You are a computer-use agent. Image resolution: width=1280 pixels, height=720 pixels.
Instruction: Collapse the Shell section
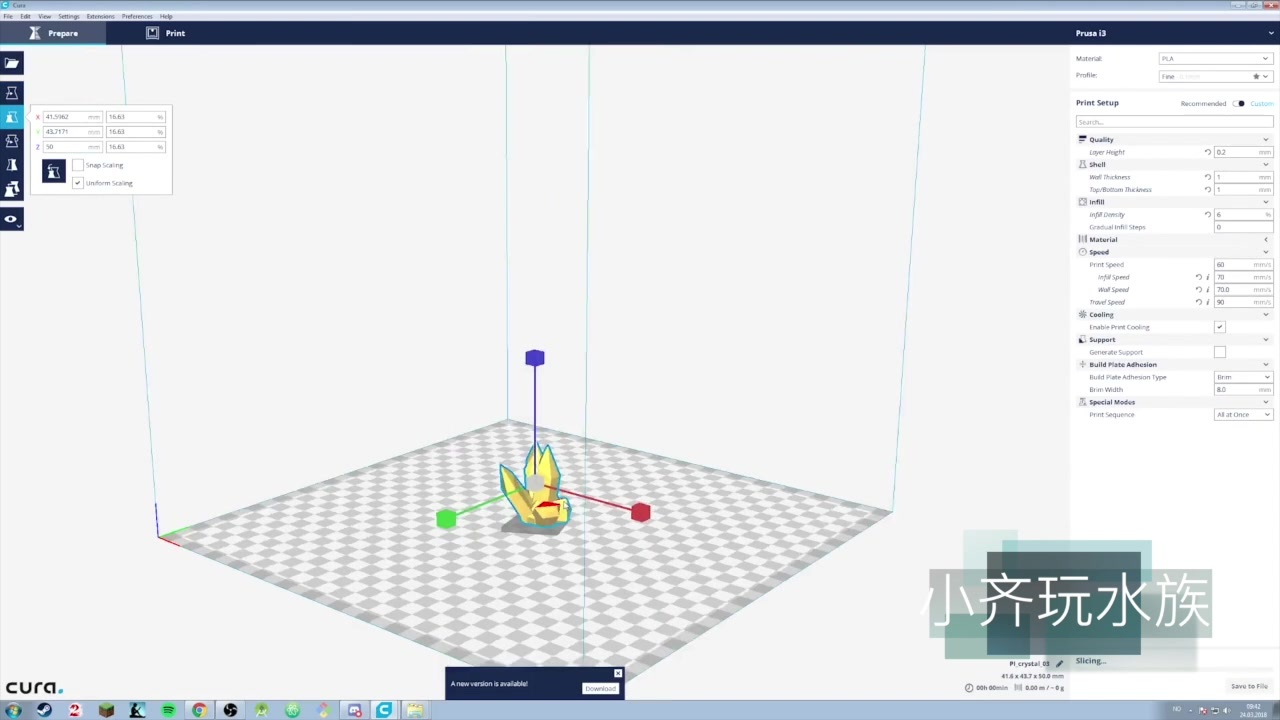coord(1174,164)
